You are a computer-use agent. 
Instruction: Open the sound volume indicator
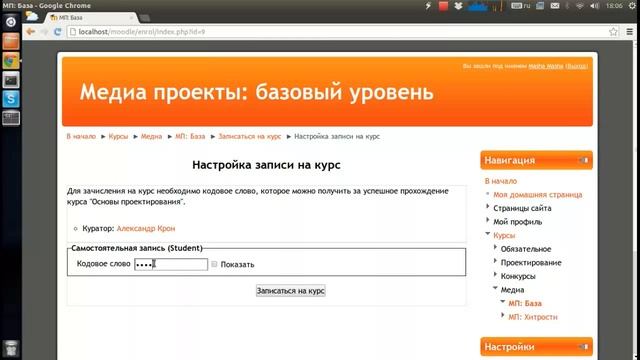point(594,6)
